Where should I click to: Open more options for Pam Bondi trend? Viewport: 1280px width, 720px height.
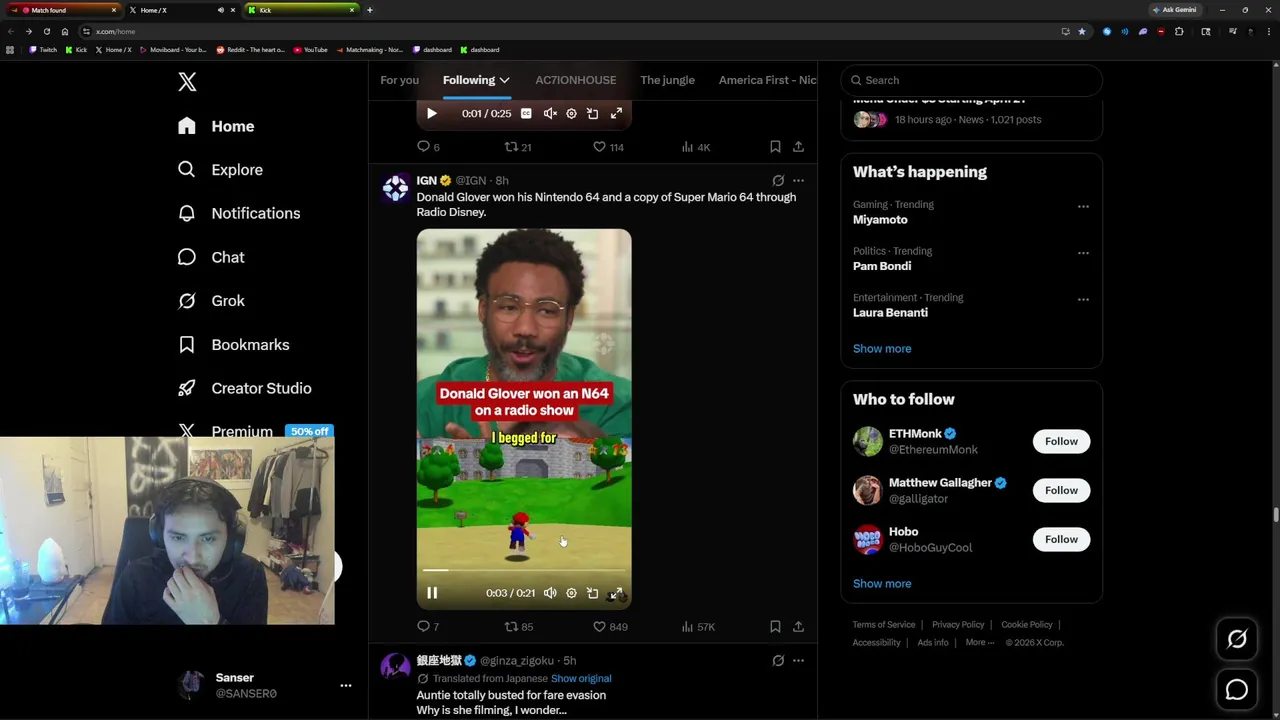1083,253
